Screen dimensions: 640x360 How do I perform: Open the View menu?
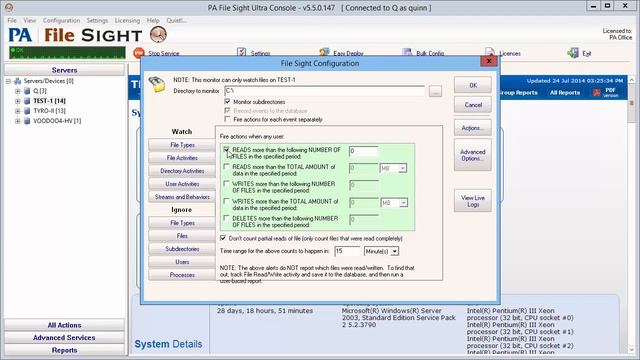[x=29, y=20]
